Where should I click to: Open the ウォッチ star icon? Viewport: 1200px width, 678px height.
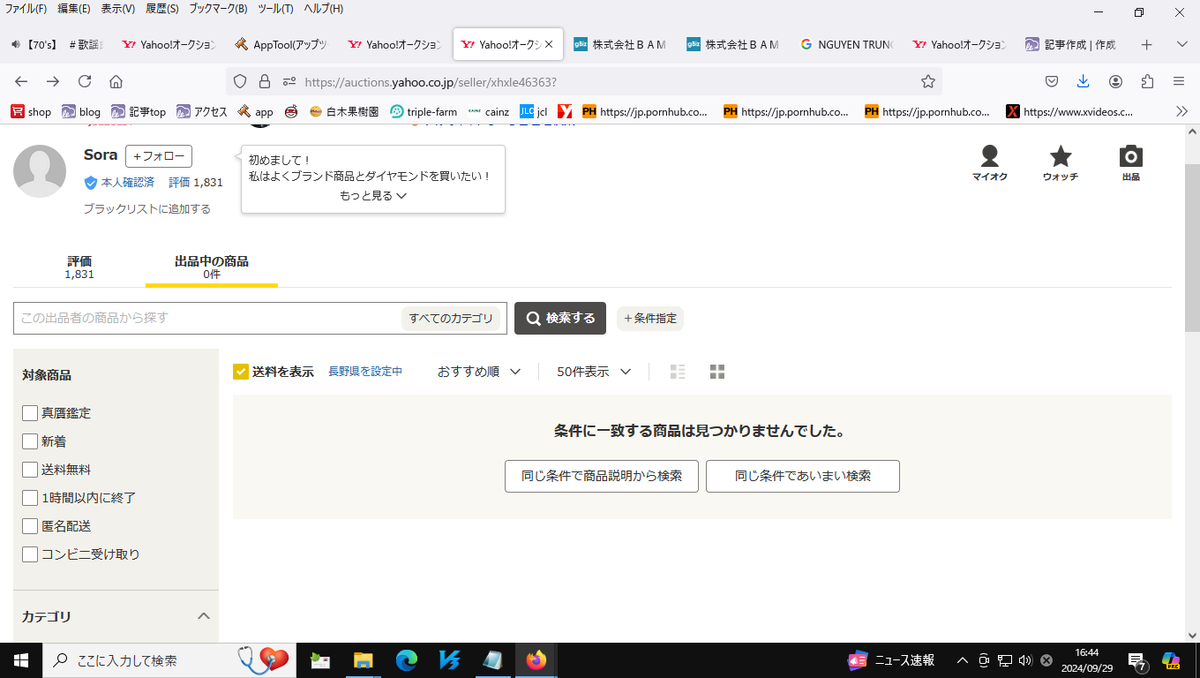point(1060,157)
